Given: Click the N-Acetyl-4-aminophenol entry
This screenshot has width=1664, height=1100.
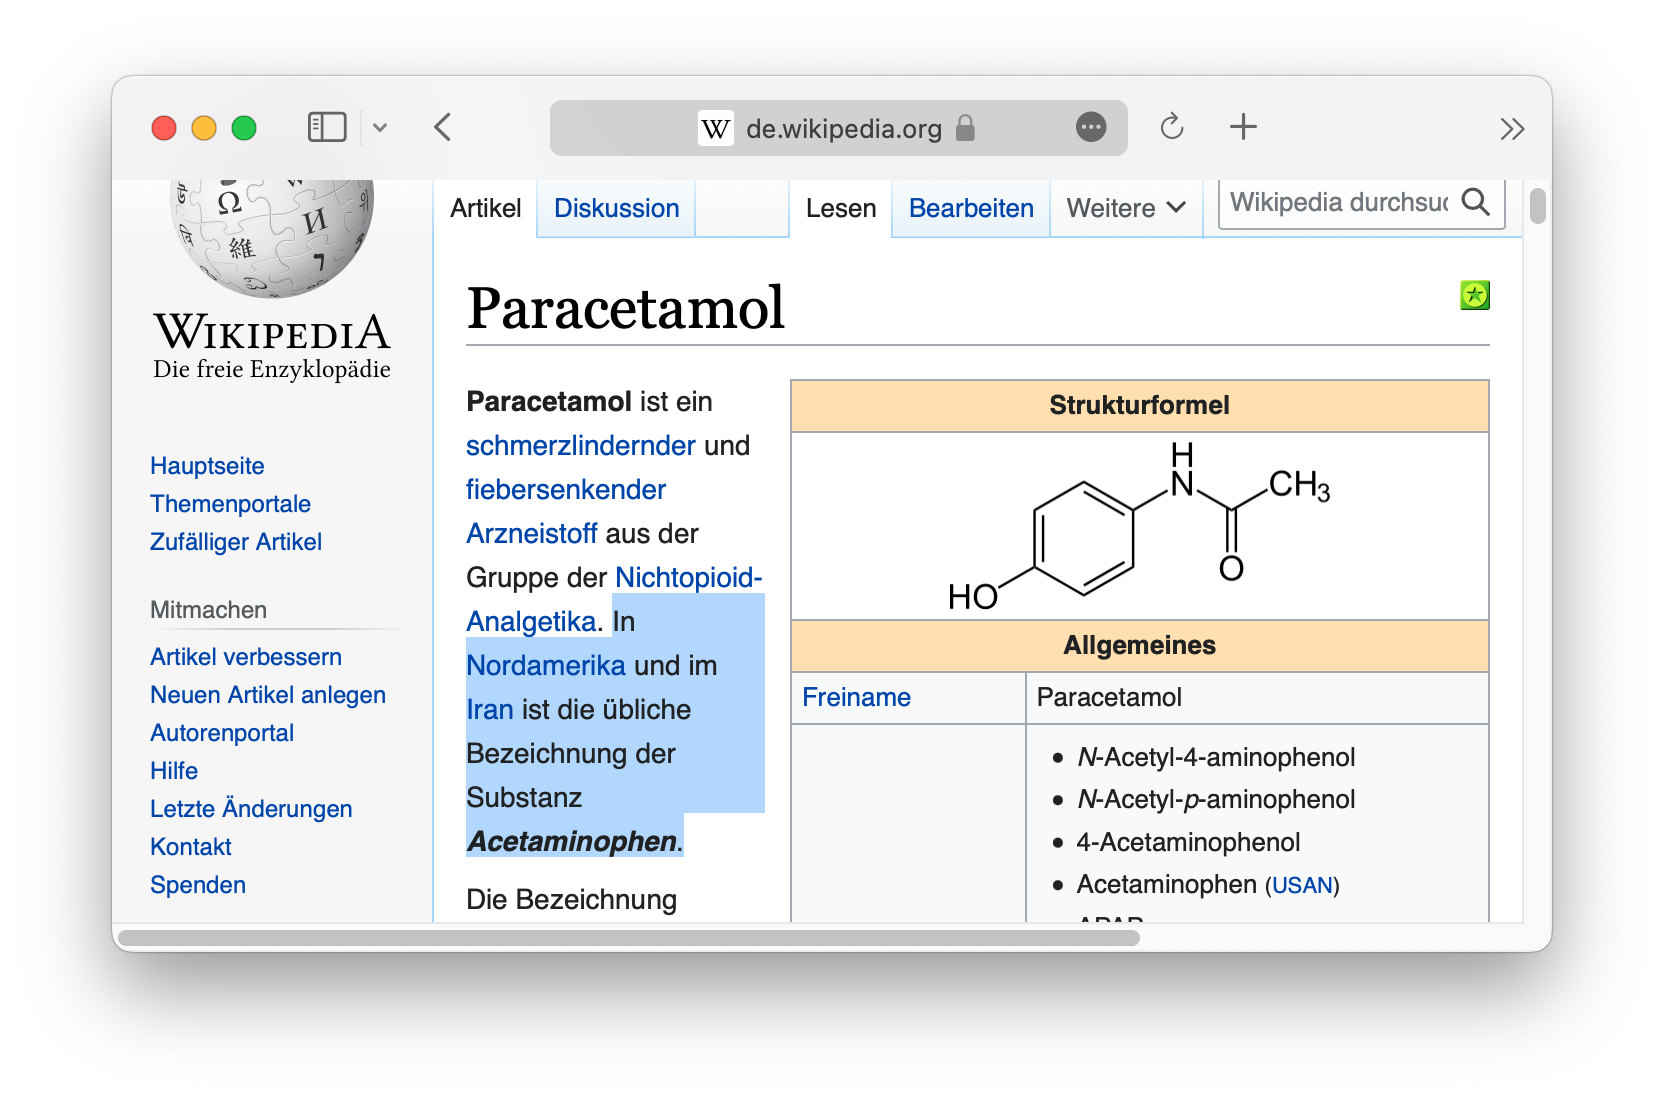Looking at the screenshot, I should click(1216, 757).
